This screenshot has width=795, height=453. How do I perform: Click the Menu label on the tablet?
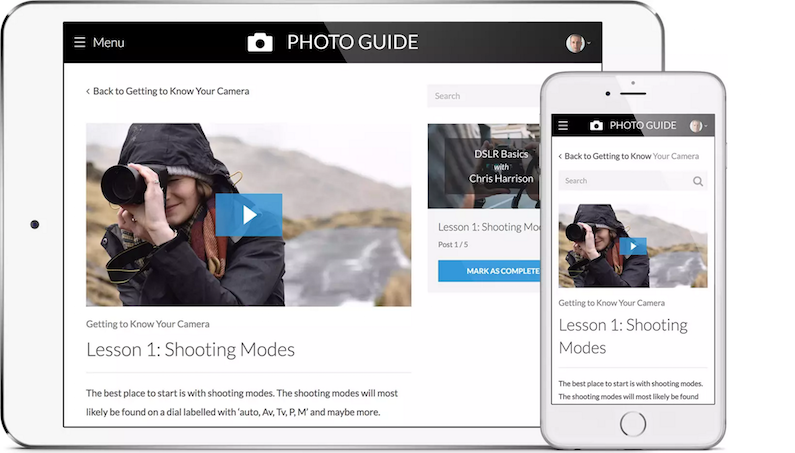109,43
